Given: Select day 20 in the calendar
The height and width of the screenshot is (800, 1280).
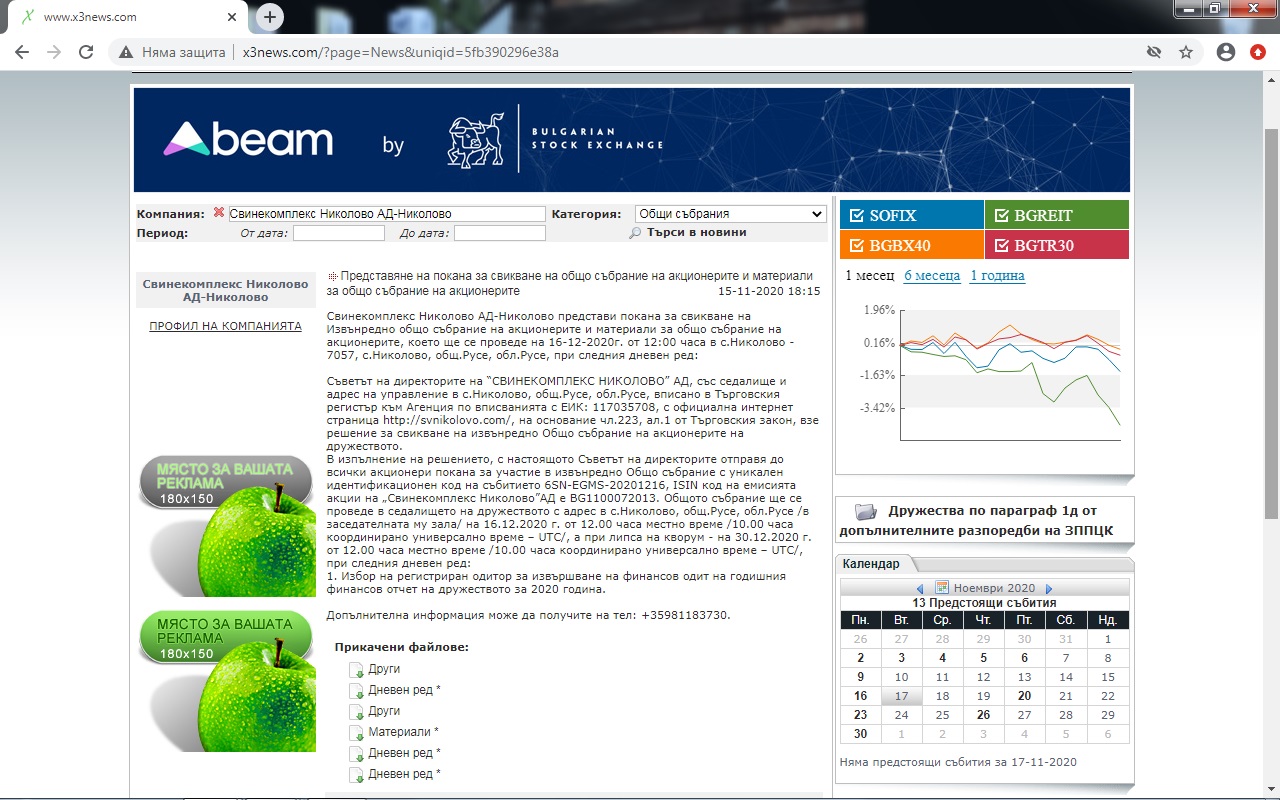Looking at the screenshot, I should [x=1024, y=696].
